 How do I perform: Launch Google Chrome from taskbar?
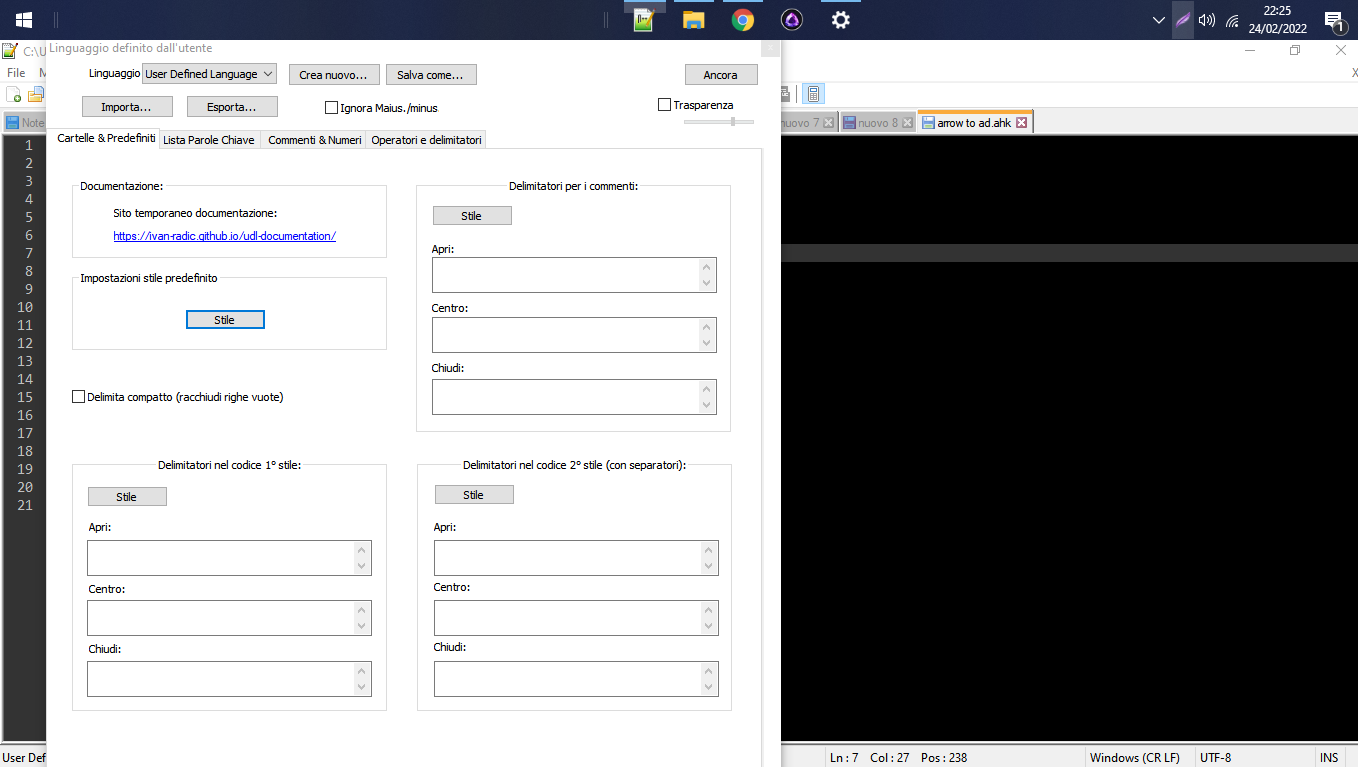click(742, 20)
